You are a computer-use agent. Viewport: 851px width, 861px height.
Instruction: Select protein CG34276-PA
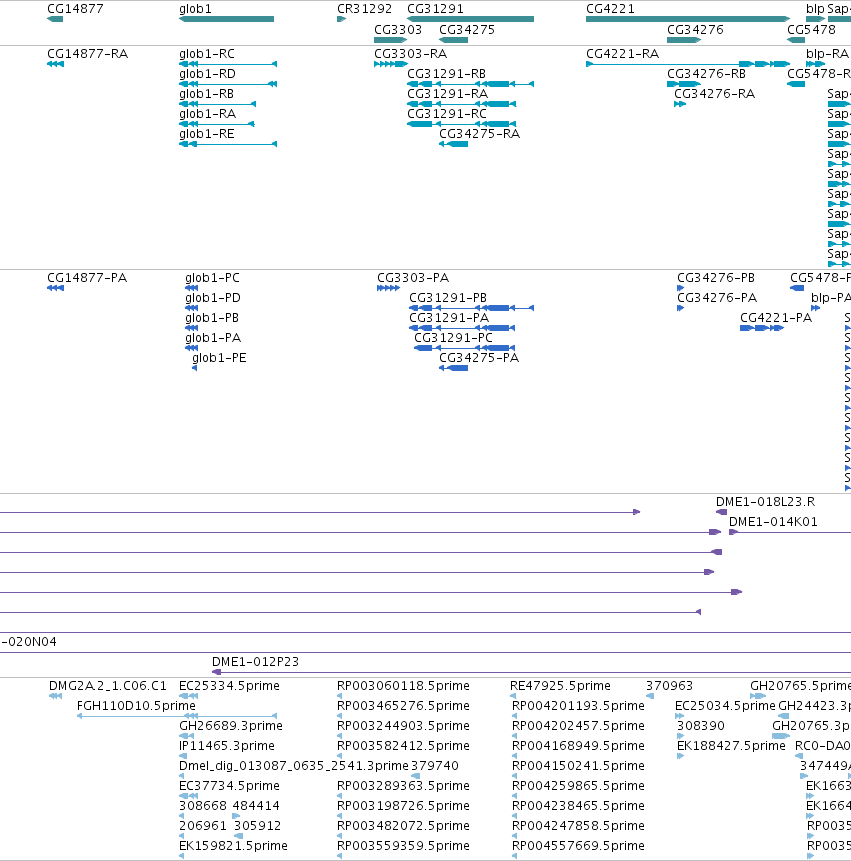point(717,298)
